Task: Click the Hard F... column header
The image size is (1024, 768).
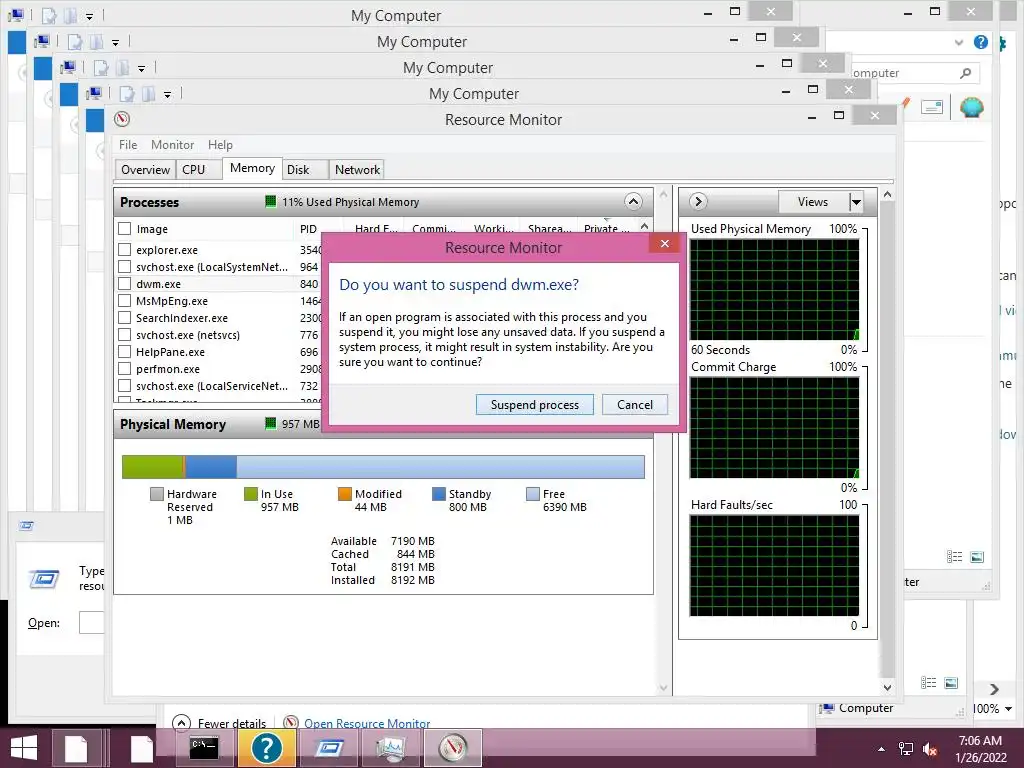Action: tap(376, 229)
